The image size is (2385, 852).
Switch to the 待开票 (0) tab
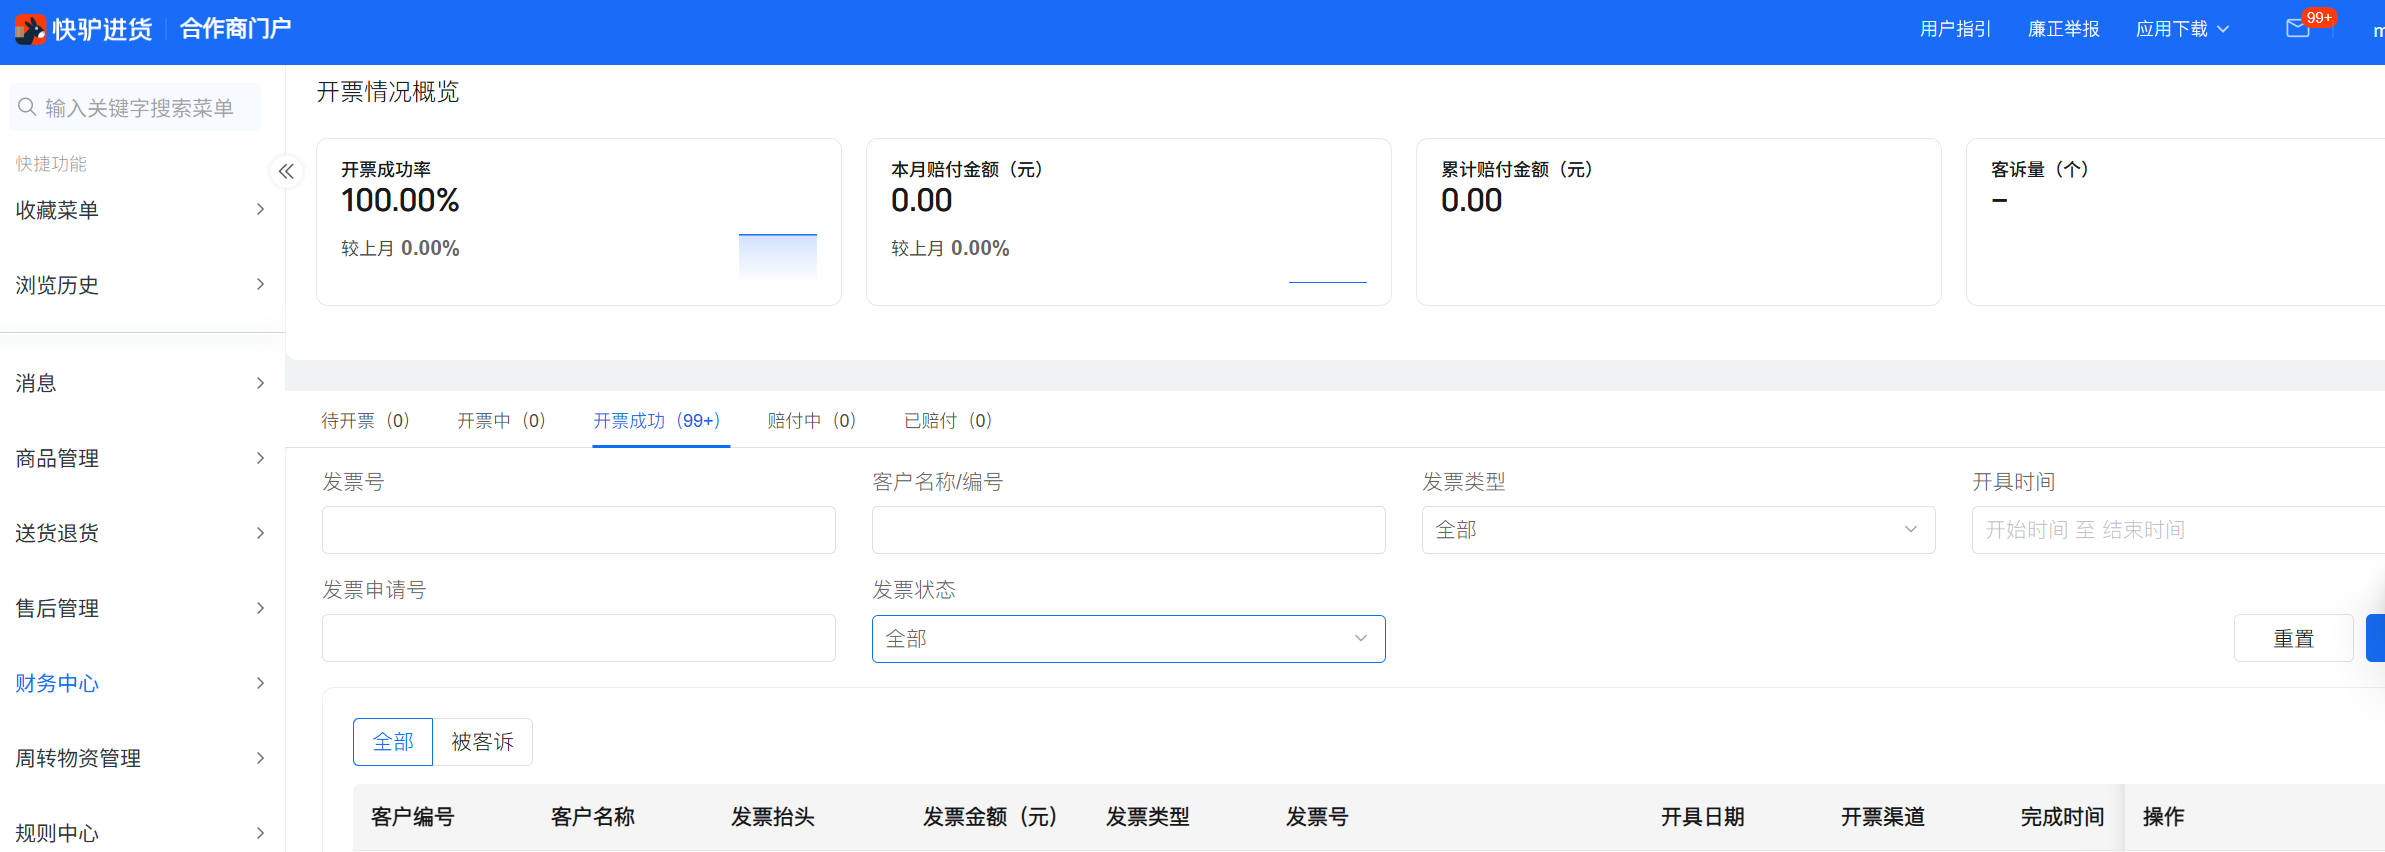(x=365, y=421)
